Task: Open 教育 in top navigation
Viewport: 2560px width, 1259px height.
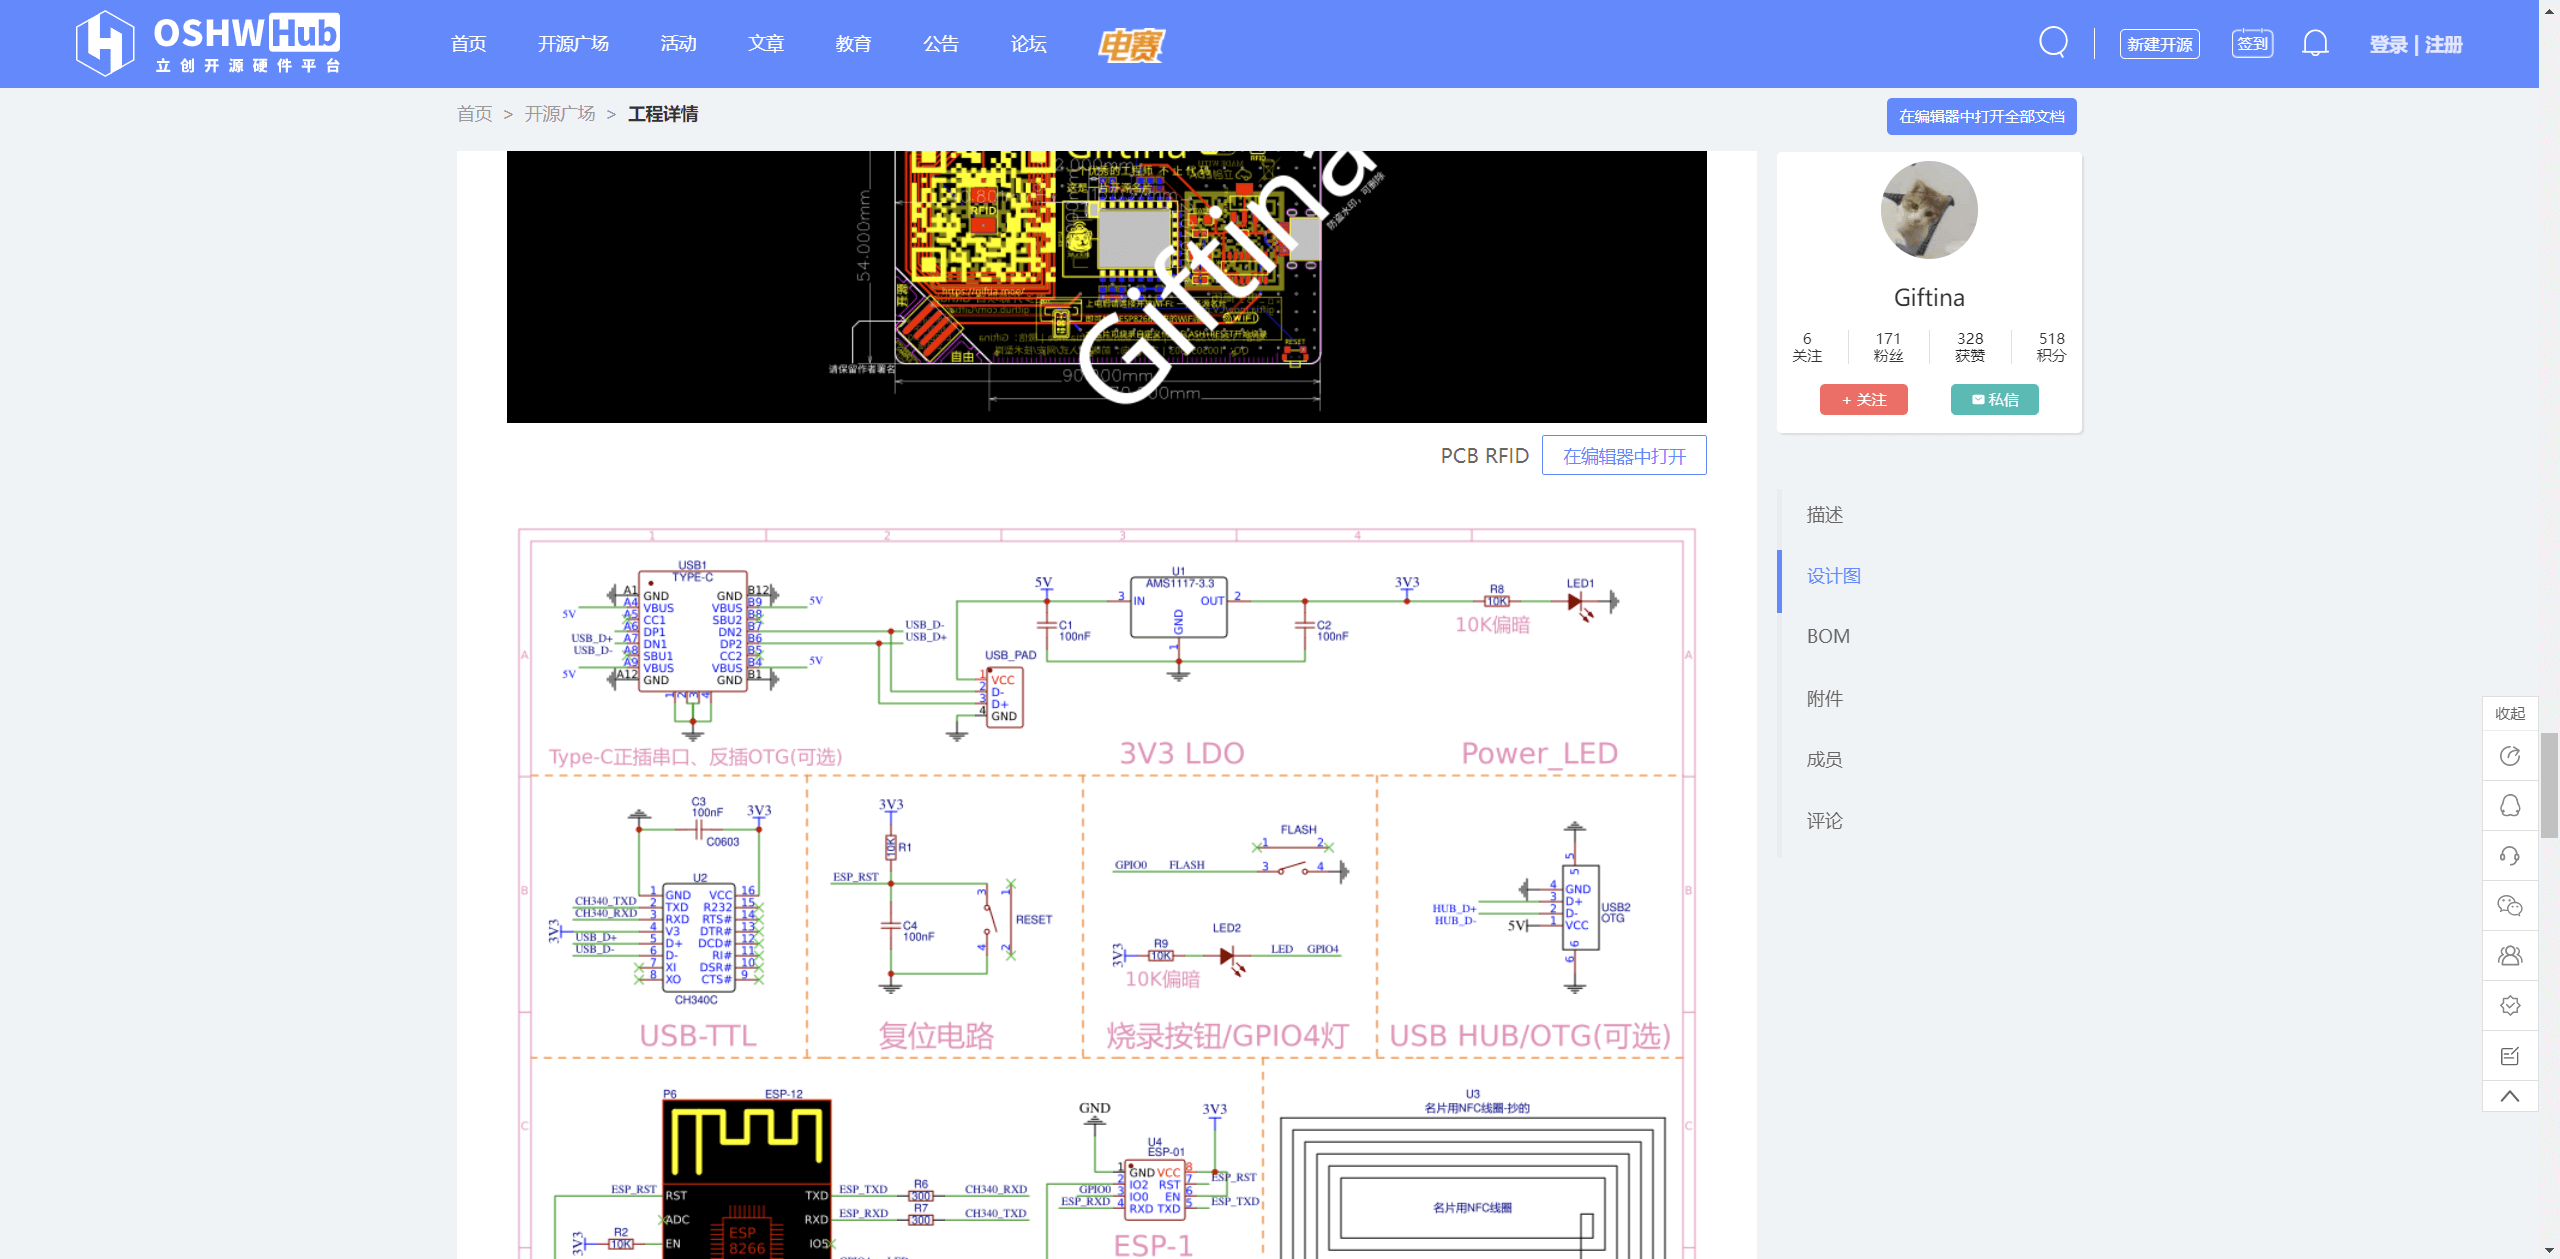Action: pyautogui.click(x=853, y=44)
